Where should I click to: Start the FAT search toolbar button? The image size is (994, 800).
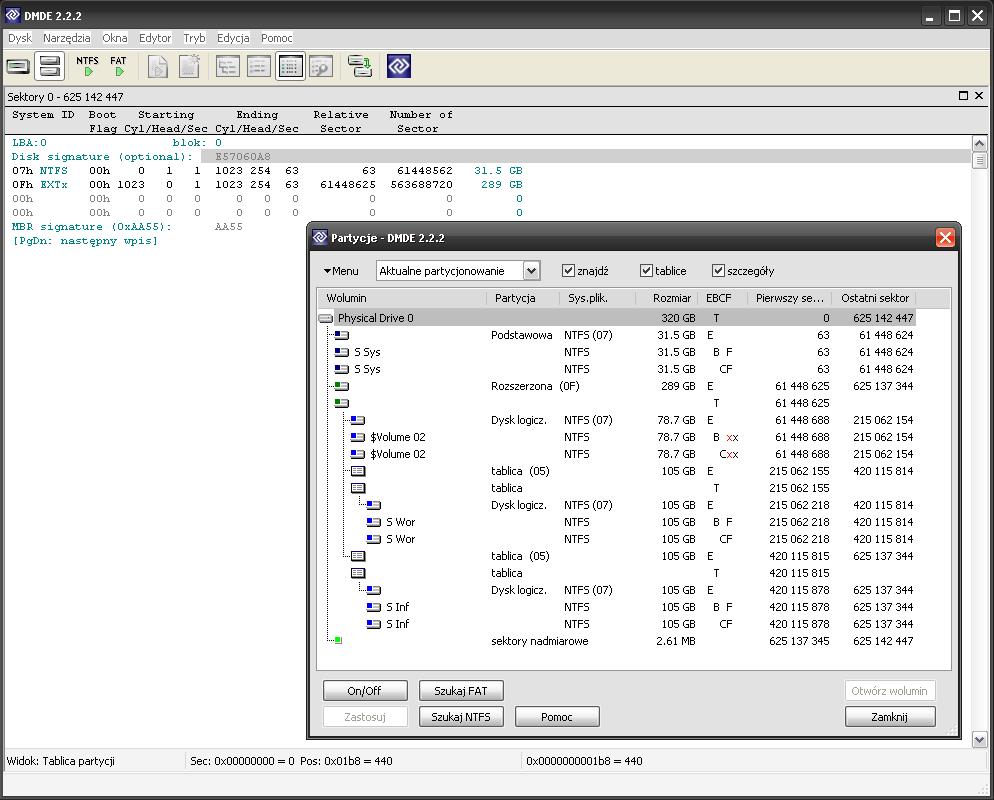pyautogui.click(x=119, y=66)
